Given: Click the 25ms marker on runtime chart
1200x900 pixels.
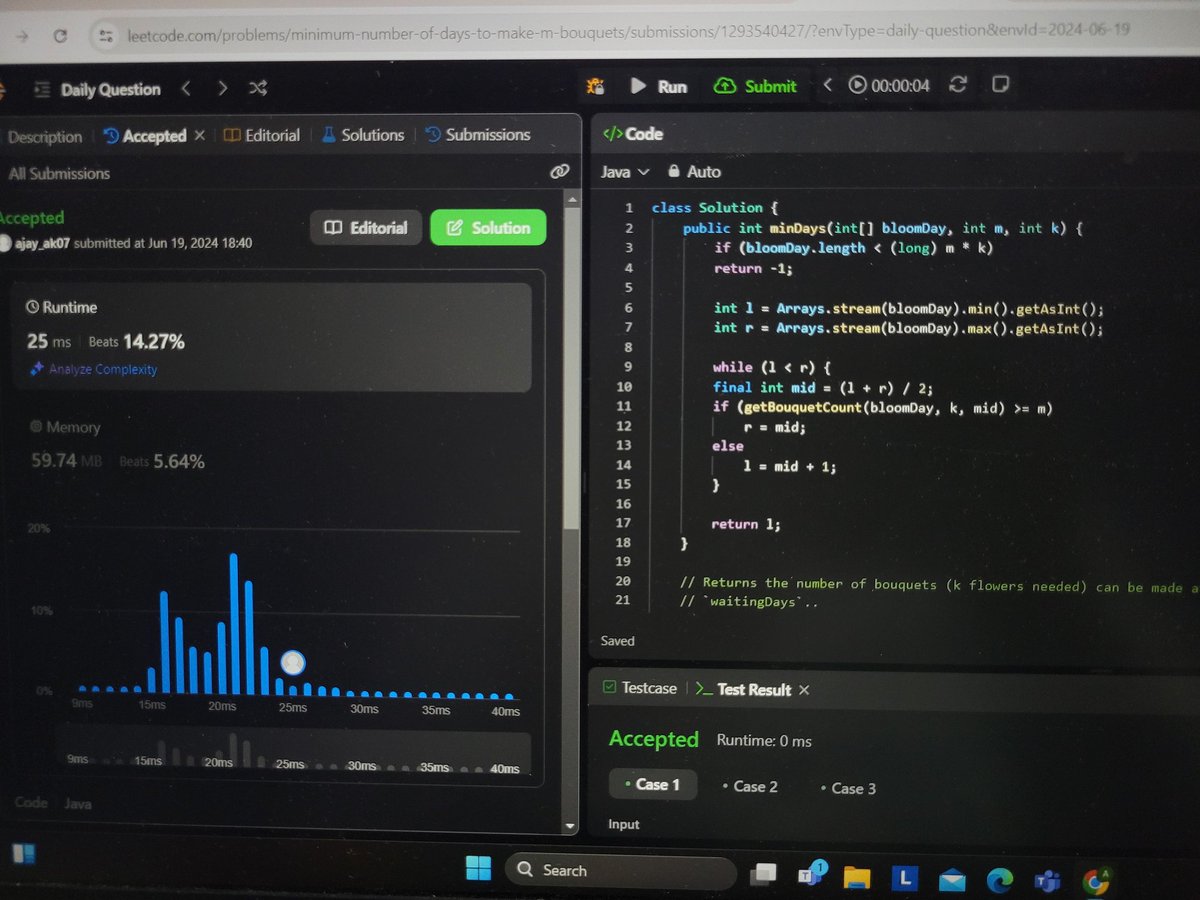Looking at the screenshot, I should click(x=293, y=662).
